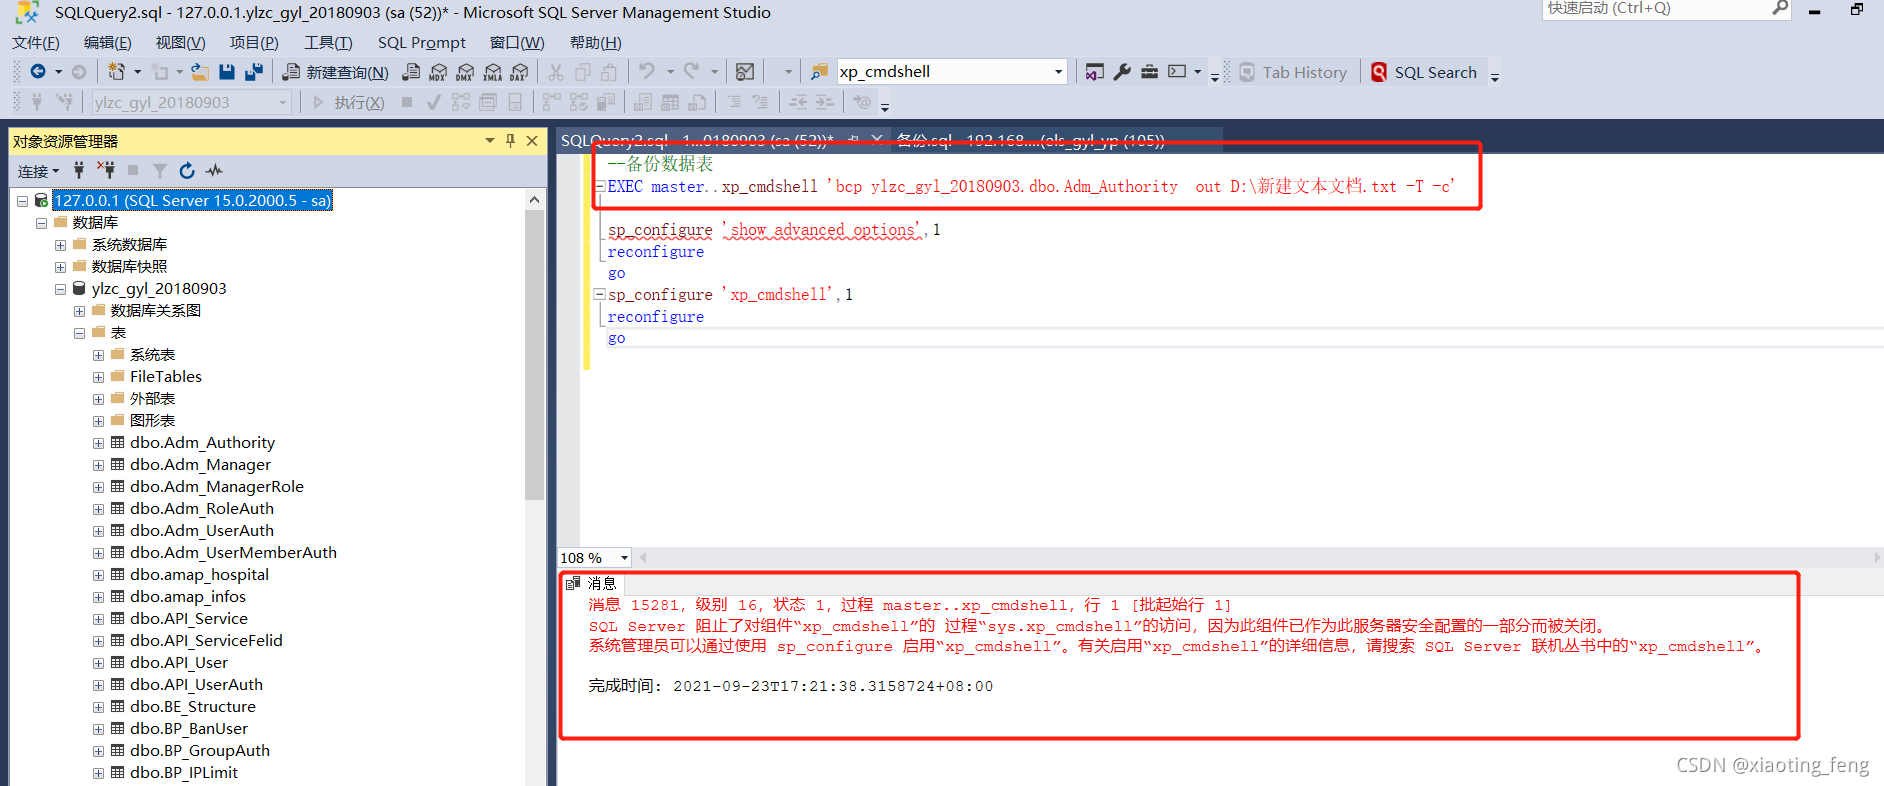Viewport: 1884px width, 786px height.
Task: Open the 108 % zoom dropdown
Action: (x=624, y=557)
